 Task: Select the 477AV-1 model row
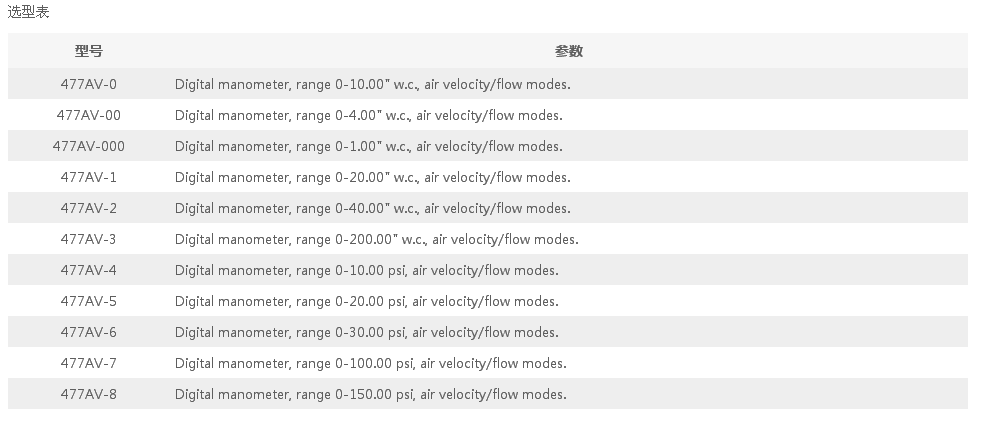(x=88, y=177)
